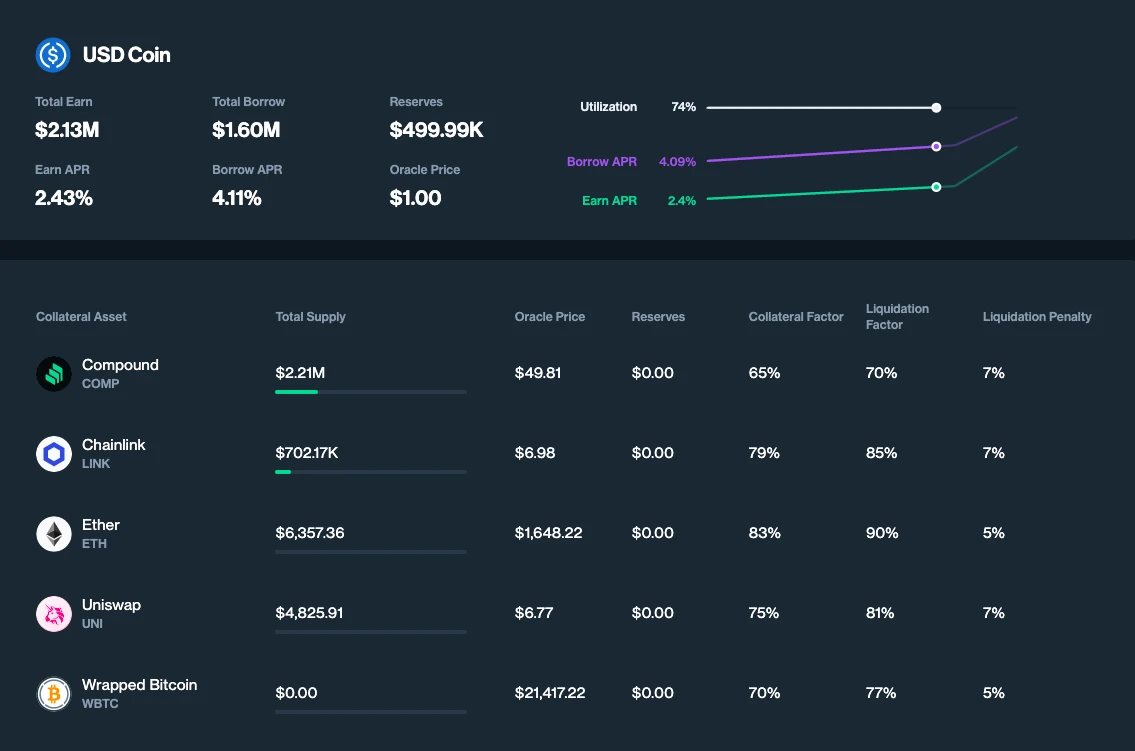Viewport: 1135px width, 751px height.
Task: Click the Compound COMP token icon
Action: click(x=54, y=374)
